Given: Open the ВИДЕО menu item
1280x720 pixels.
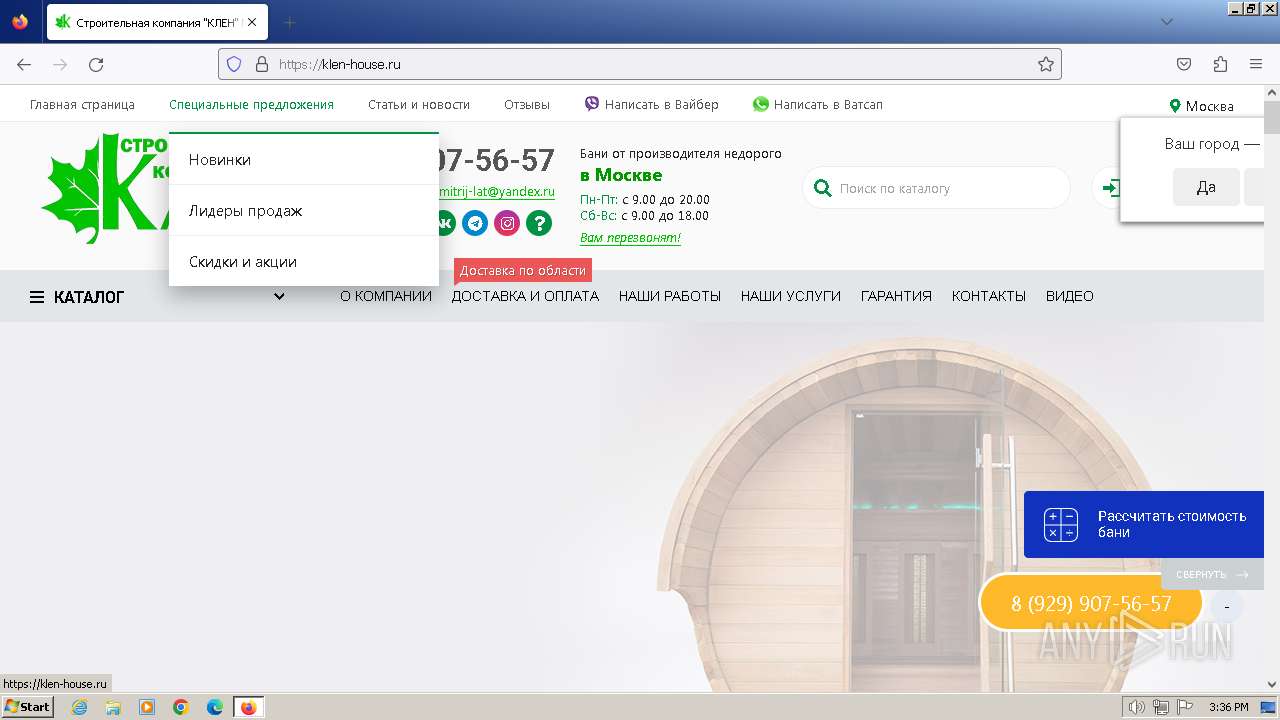Looking at the screenshot, I should pyautogui.click(x=1070, y=296).
